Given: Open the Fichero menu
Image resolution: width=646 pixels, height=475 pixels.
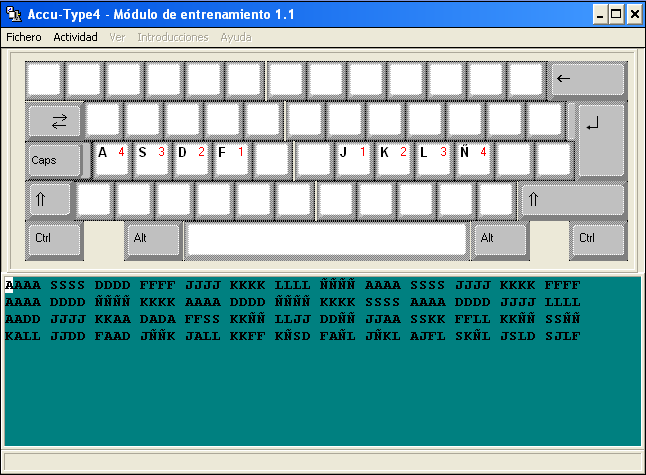Looking at the screenshot, I should pyautogui.click(x=23, y=37).
